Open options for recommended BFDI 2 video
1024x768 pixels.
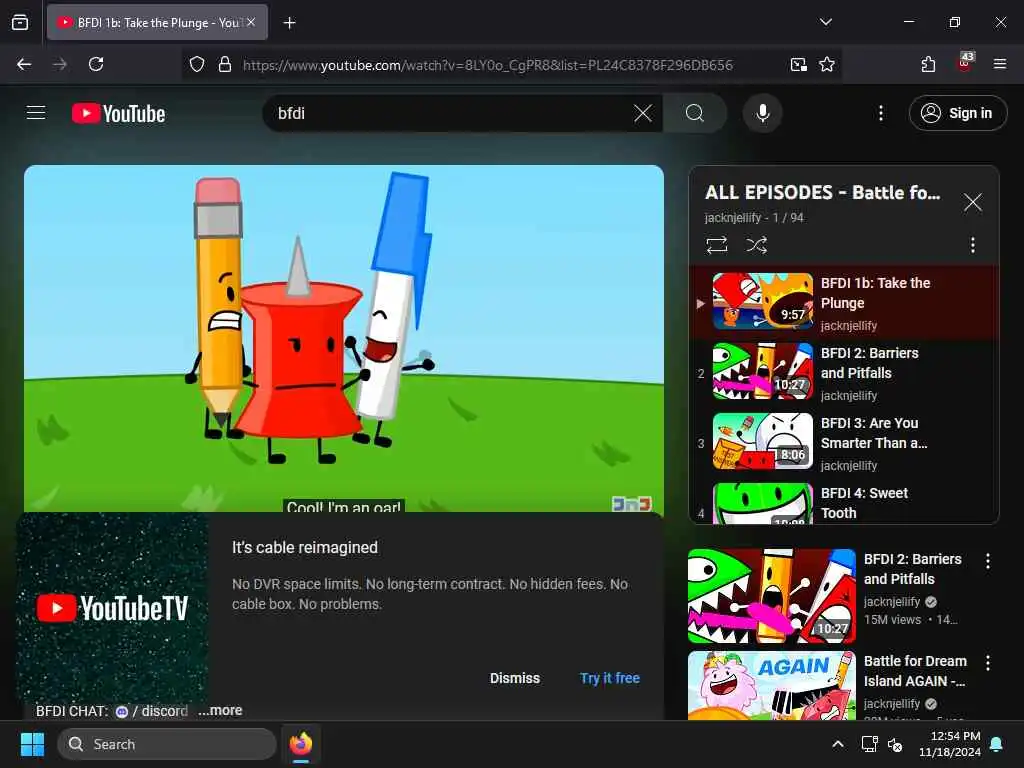[x=988, y=561]
